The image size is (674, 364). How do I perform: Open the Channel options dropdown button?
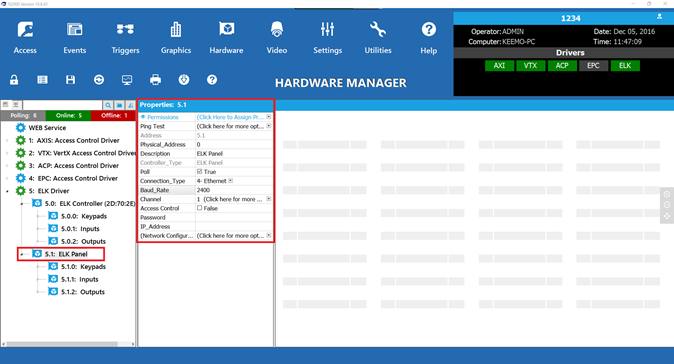269,199
